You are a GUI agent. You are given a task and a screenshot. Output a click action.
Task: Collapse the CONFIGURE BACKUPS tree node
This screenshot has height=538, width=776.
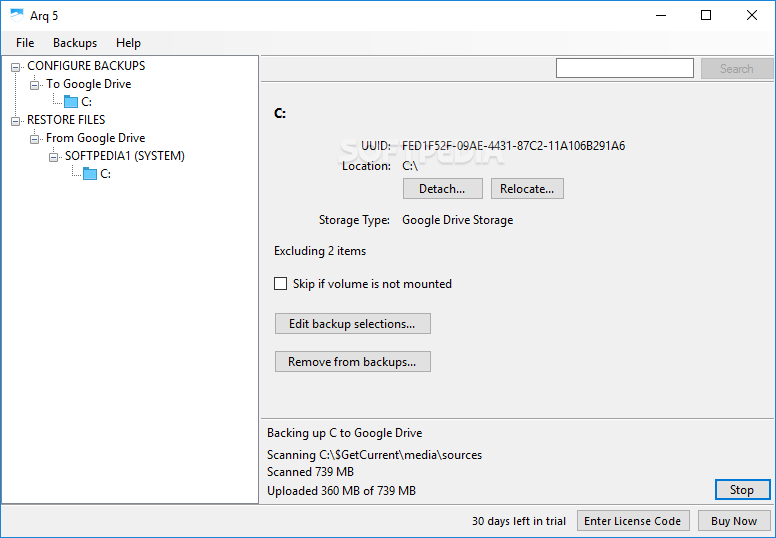[16, 67]
